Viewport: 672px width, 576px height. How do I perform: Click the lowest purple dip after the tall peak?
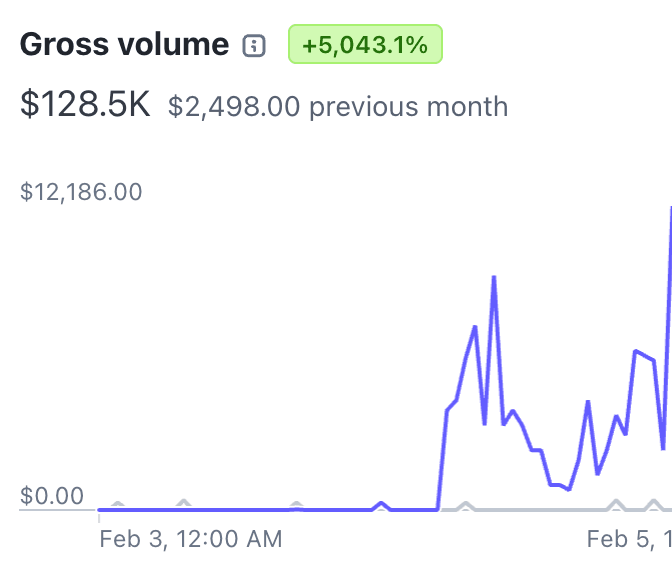568,489
